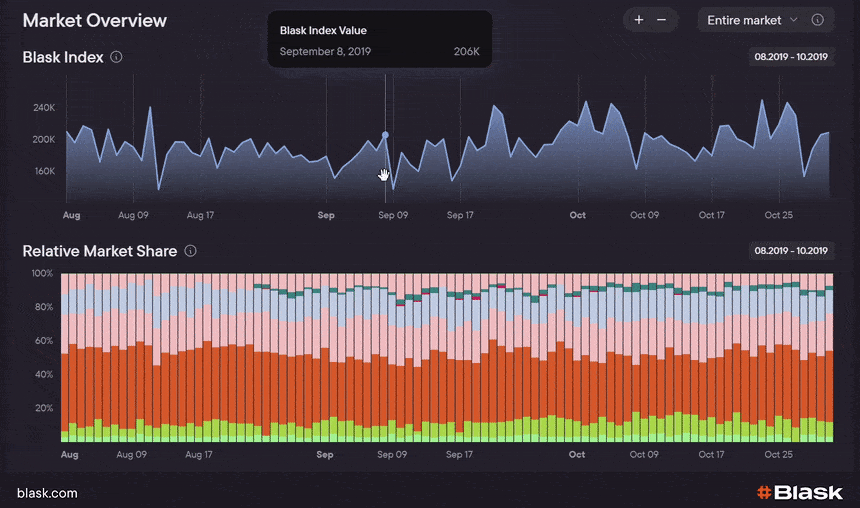Open the blask.com link

[47, 493]
